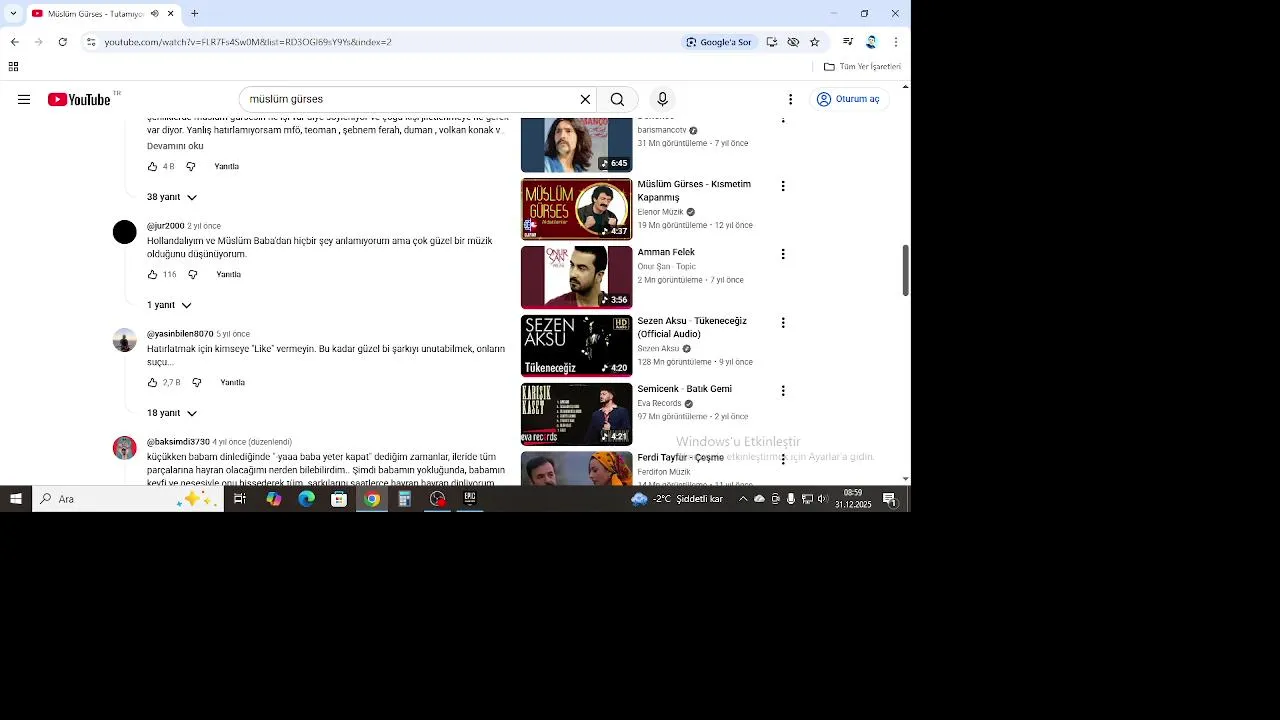Viewport: 1280px width, 720px height.
Task: Mute the tab via its speaker icon
Action: coord(154,14)
